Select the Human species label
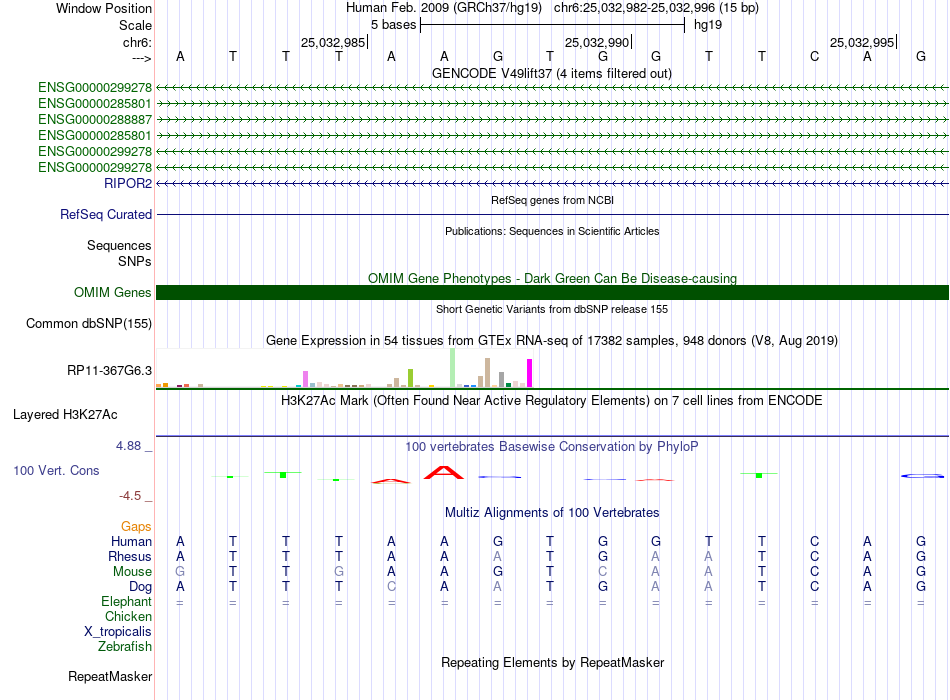The width and height of the screenshot is (950, 700). pyautogui.click(x=131, y=541)
